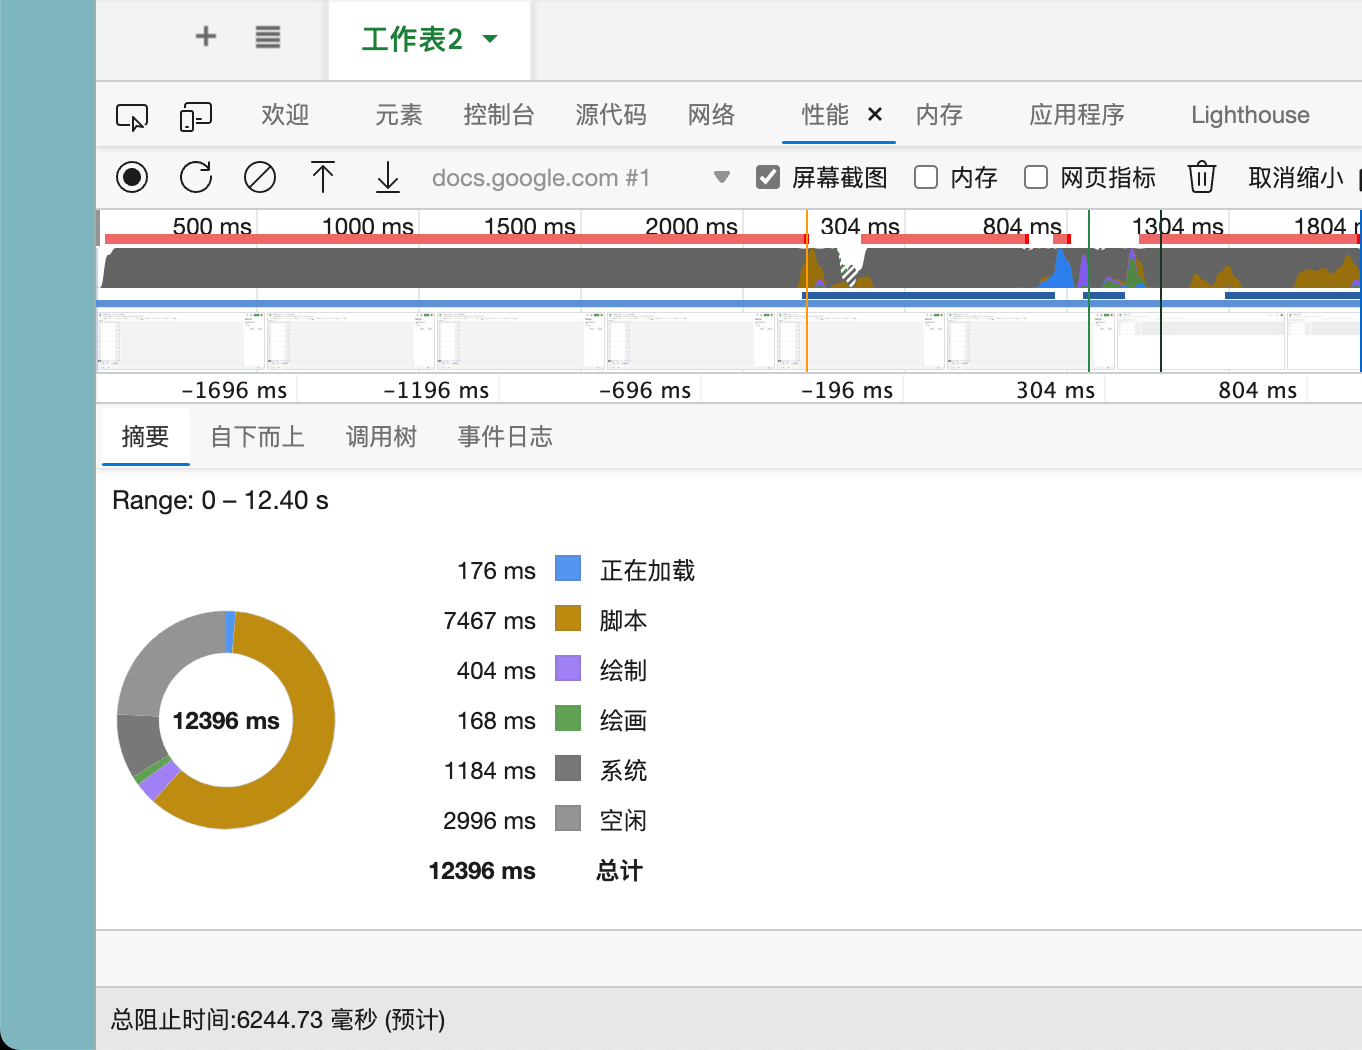Click the 1184 ms system time value

(x=490, y=771)
